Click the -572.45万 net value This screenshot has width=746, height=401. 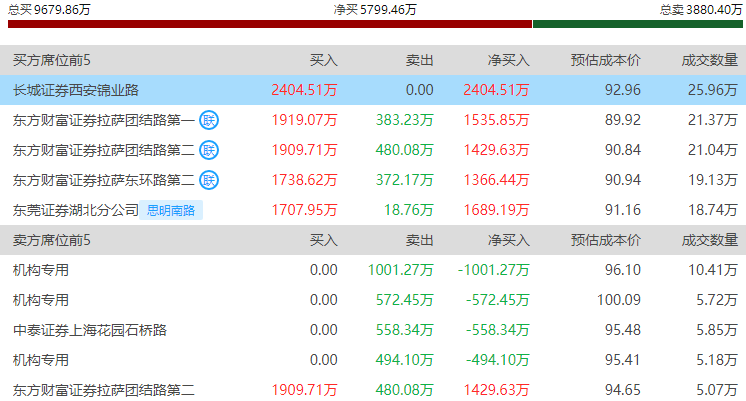(x=497, y=300)
